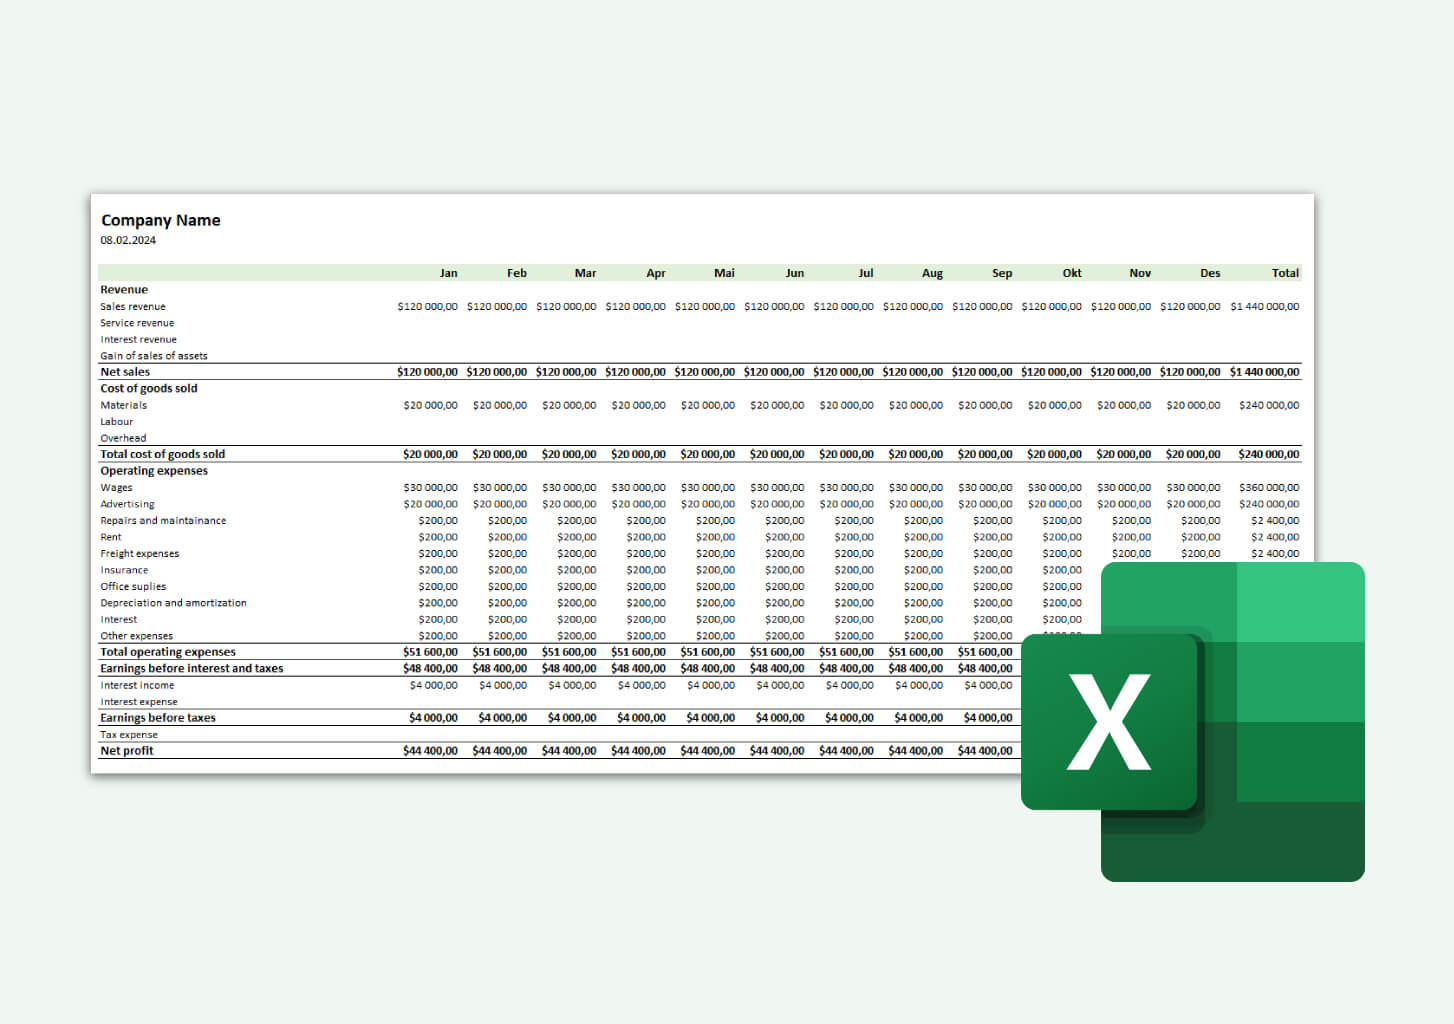Select the Earnings before taxes heading
The width and height of the screenshot is (1454, 1024).
157,717
